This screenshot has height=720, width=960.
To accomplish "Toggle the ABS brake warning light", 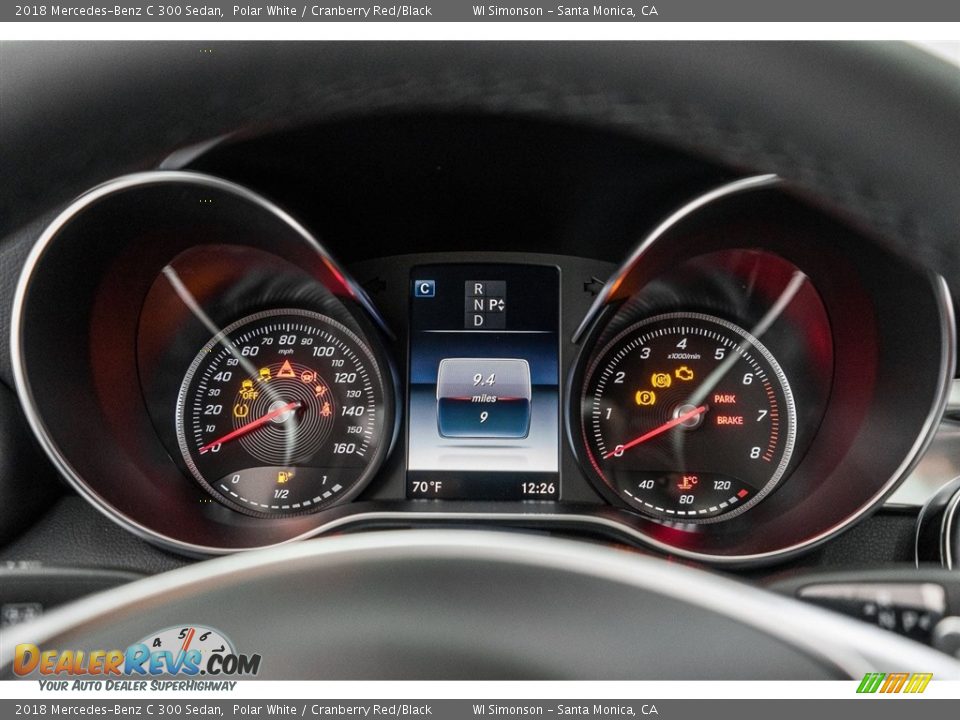I will click(661, 380).
